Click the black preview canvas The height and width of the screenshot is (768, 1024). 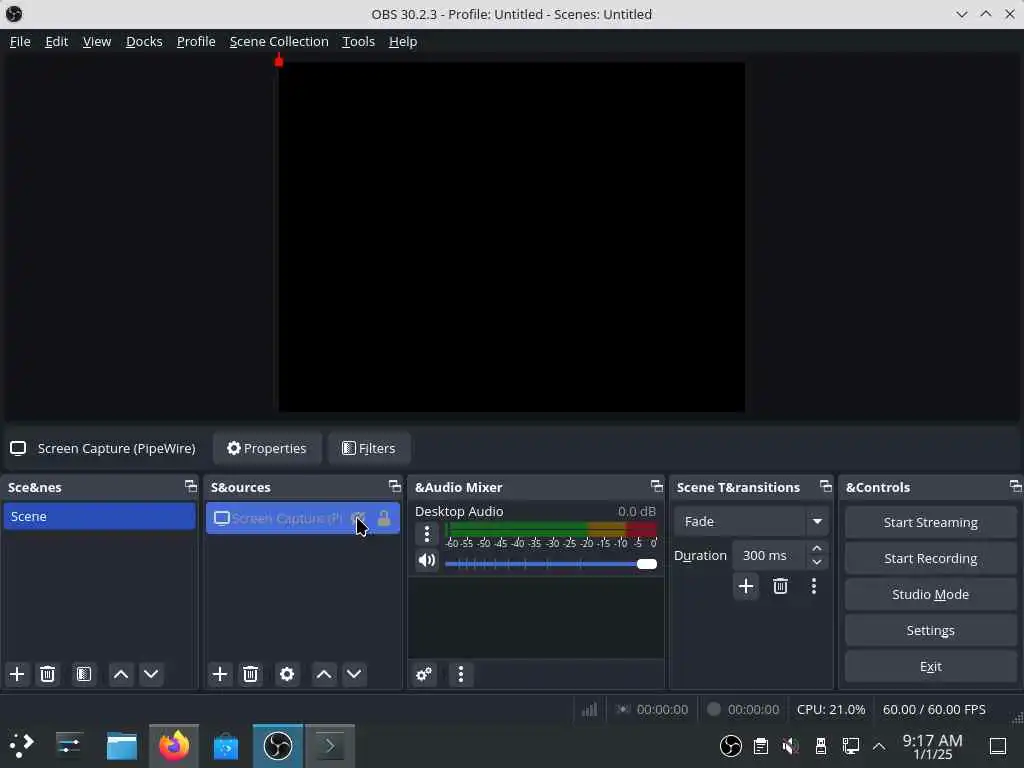point(511,237)
